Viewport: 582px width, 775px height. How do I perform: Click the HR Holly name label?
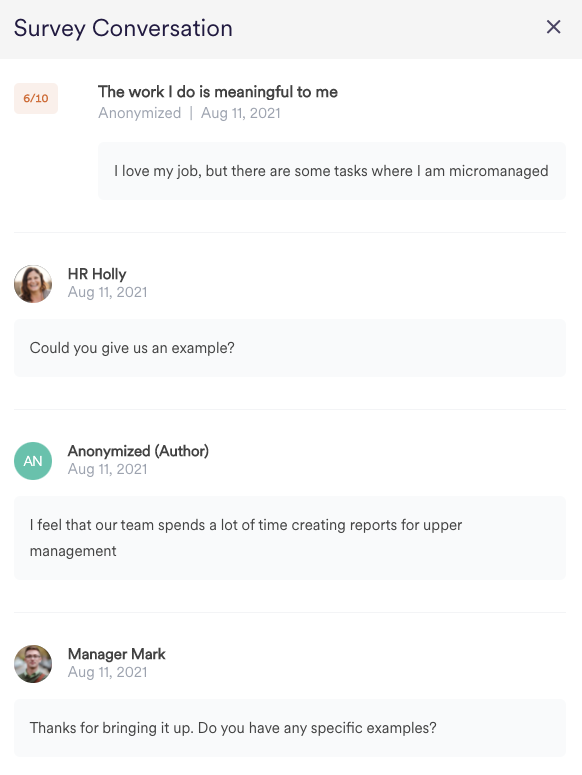click(97, 274)
